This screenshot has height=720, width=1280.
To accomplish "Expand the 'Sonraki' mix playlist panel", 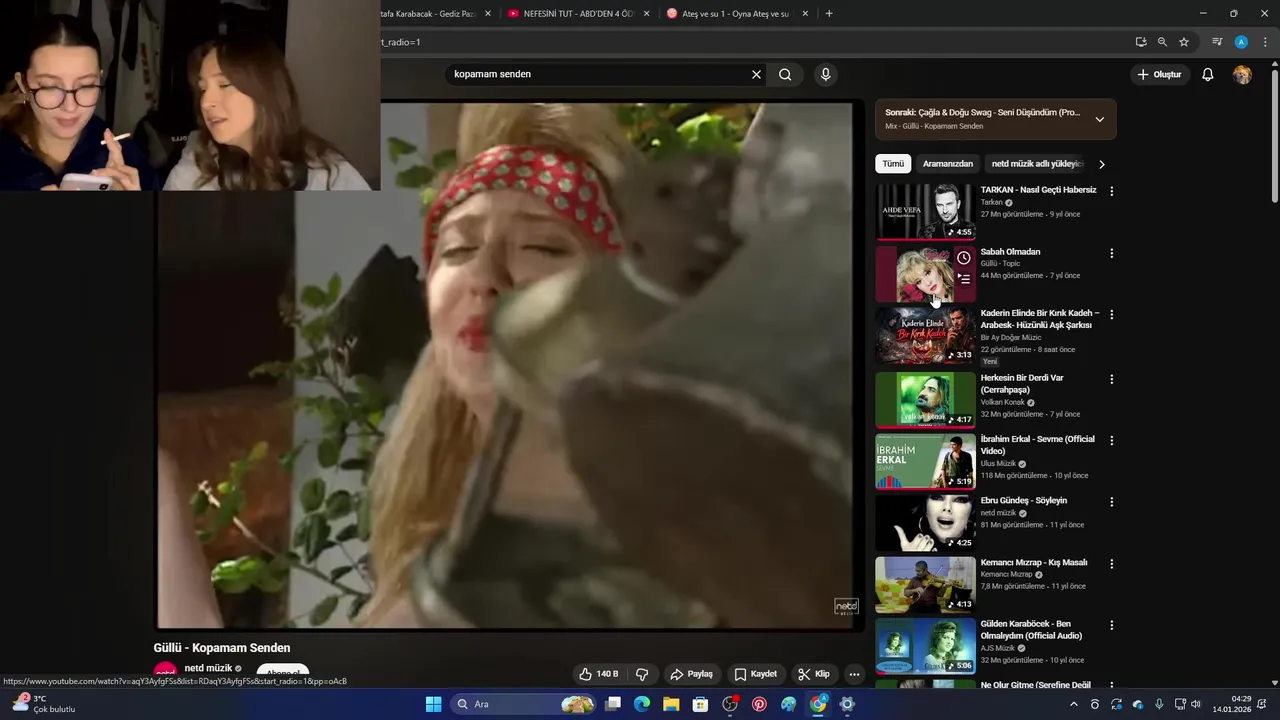I will [x=1100, y=119].
